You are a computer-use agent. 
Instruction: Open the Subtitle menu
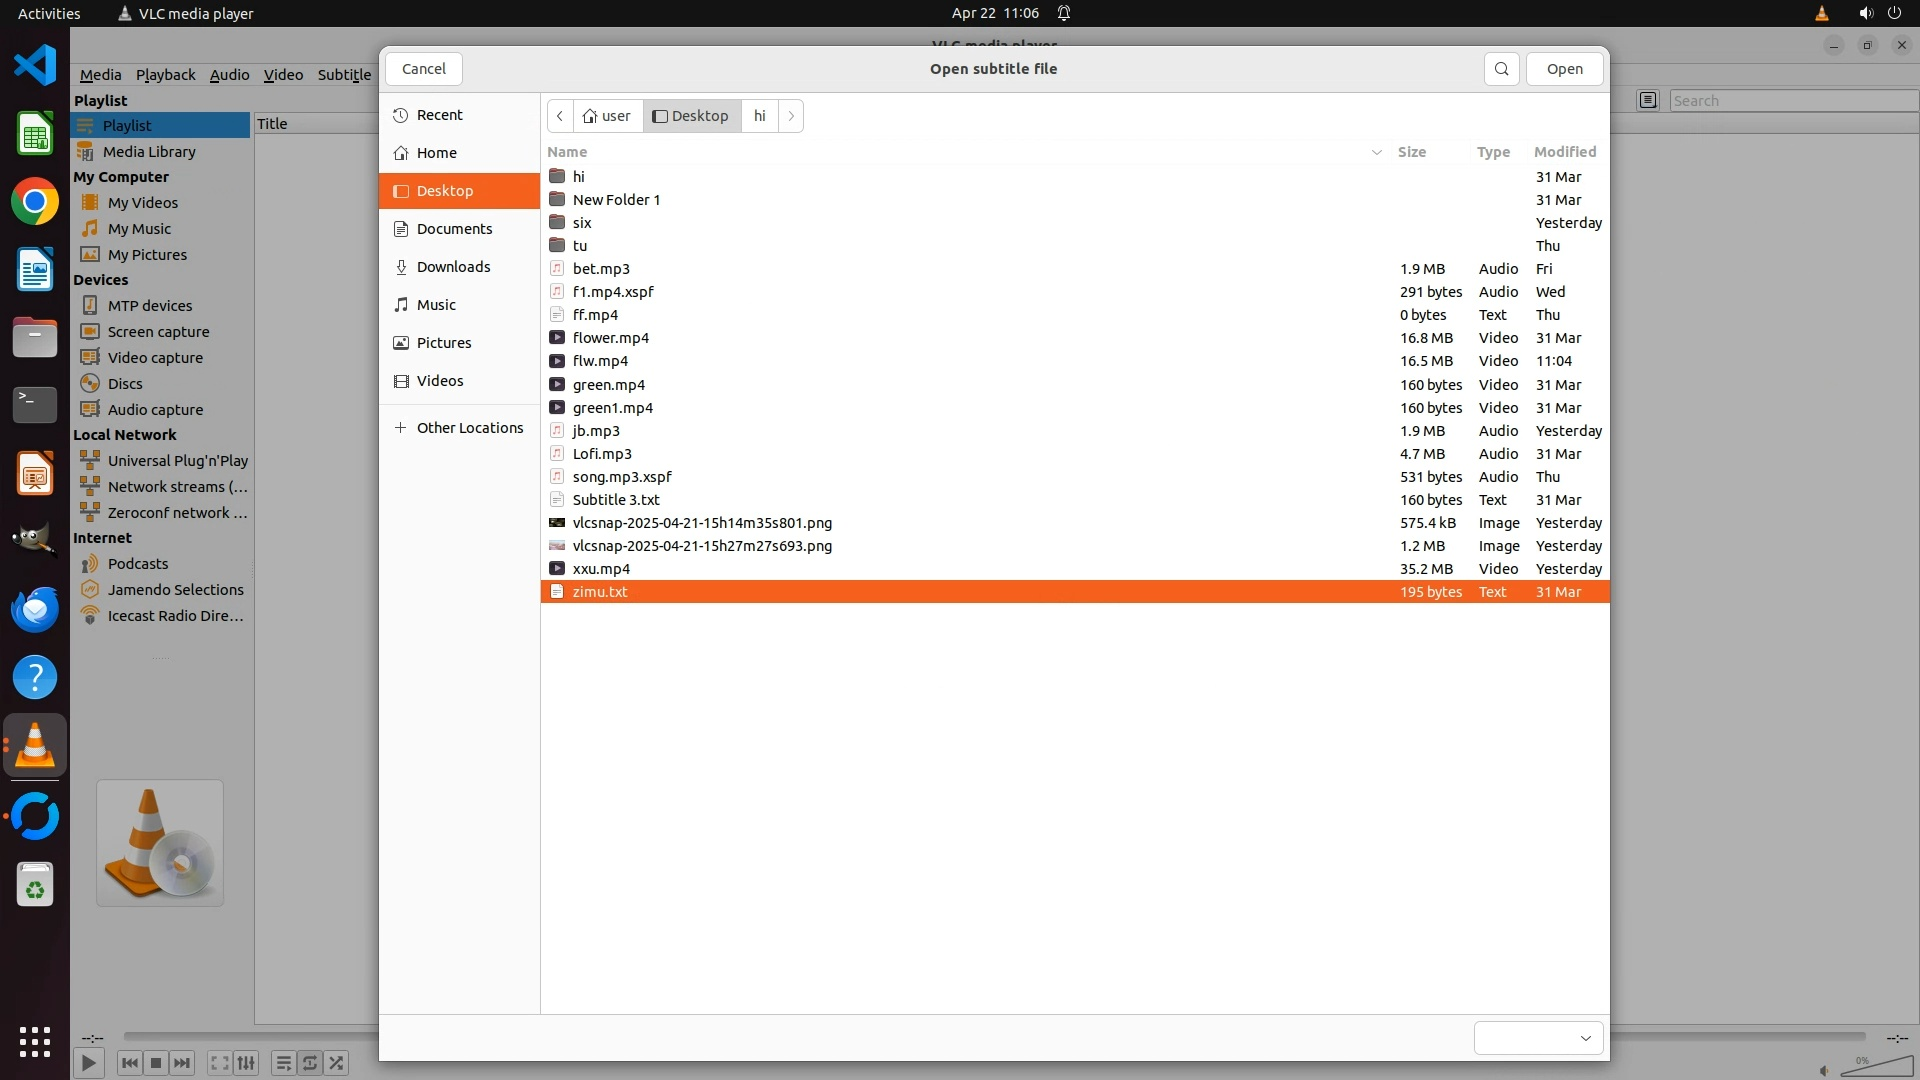click(344, 74)
